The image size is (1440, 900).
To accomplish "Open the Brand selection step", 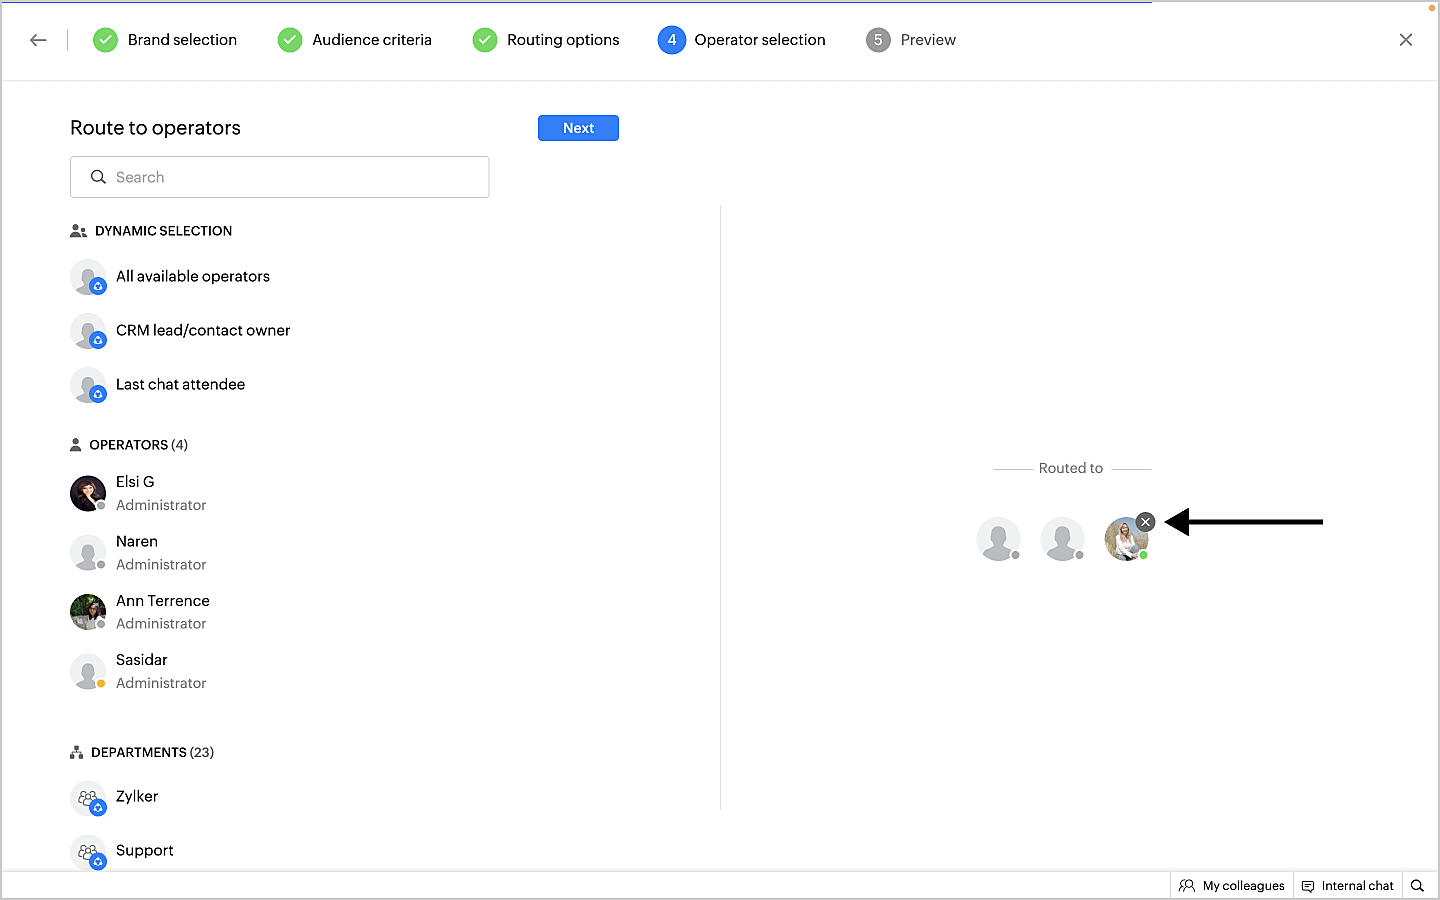I will point(165,40).
